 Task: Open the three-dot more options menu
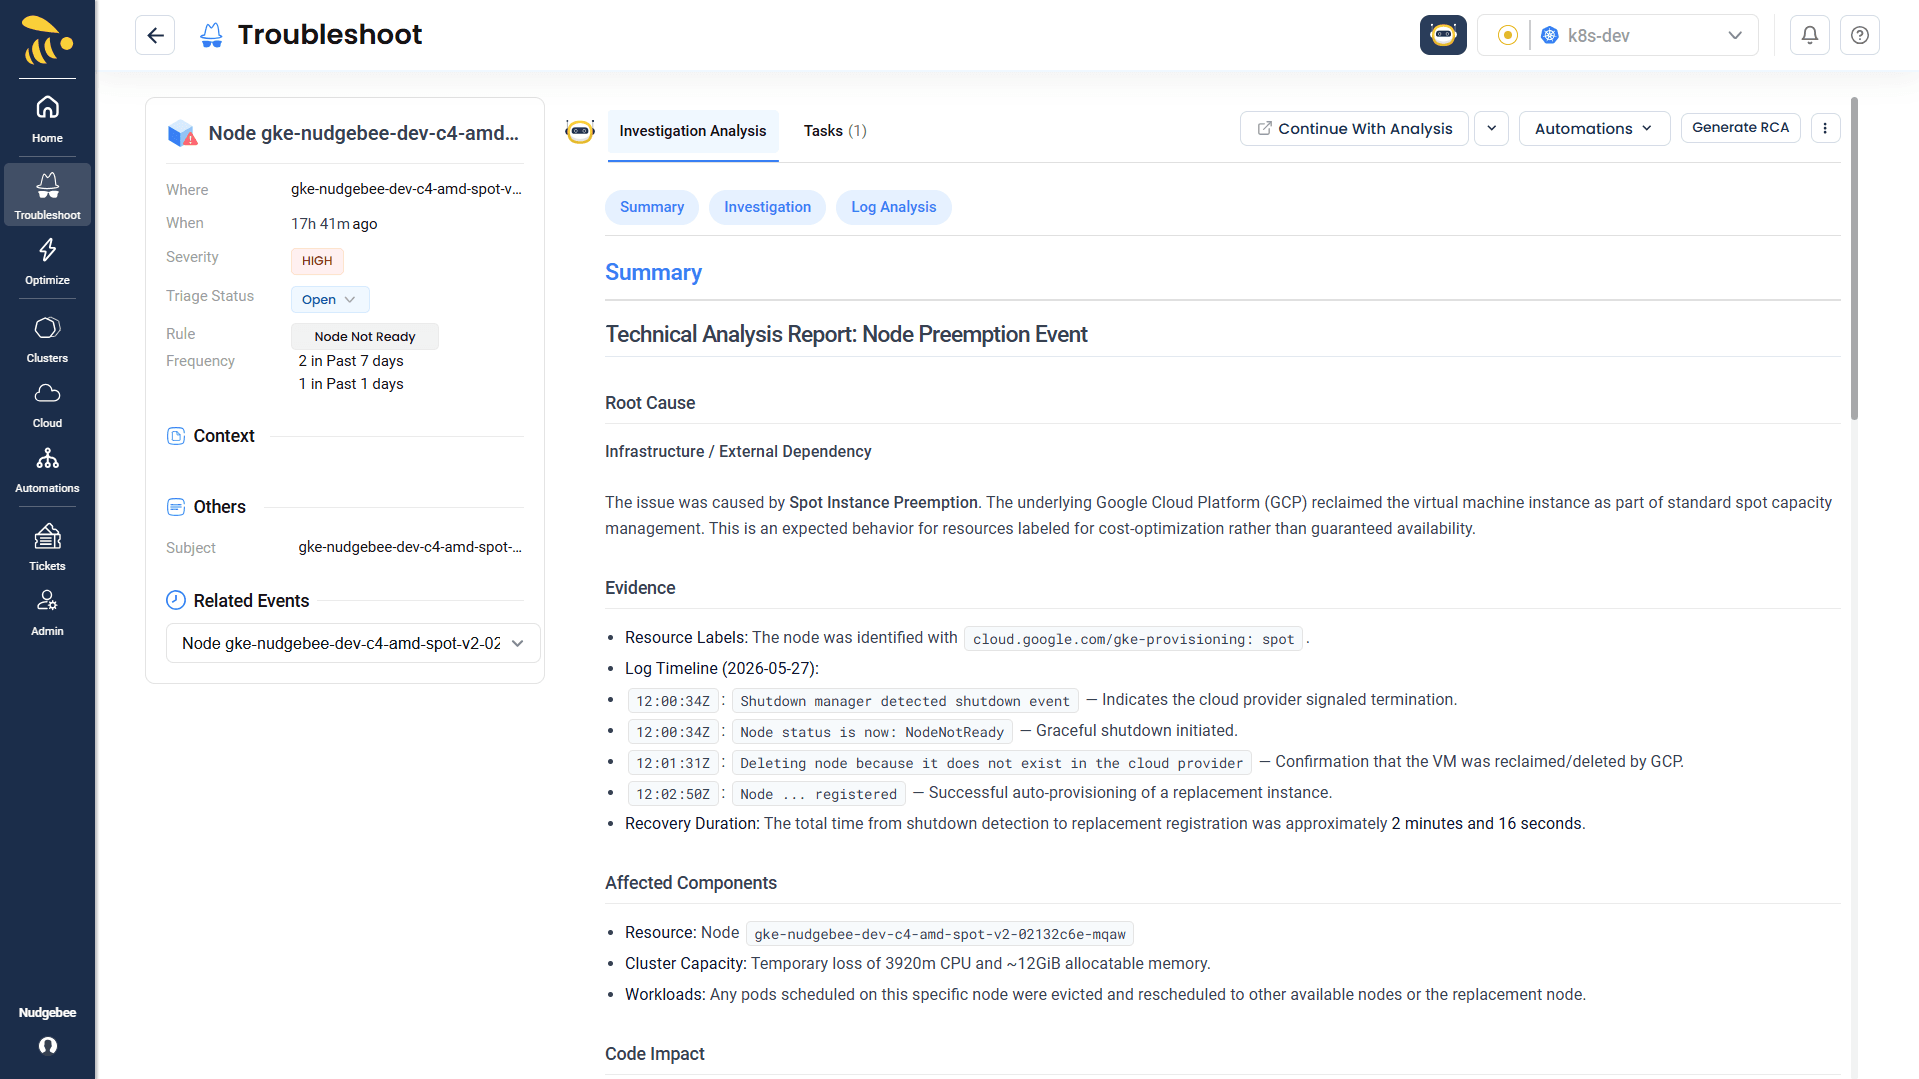pos(1825,128)
